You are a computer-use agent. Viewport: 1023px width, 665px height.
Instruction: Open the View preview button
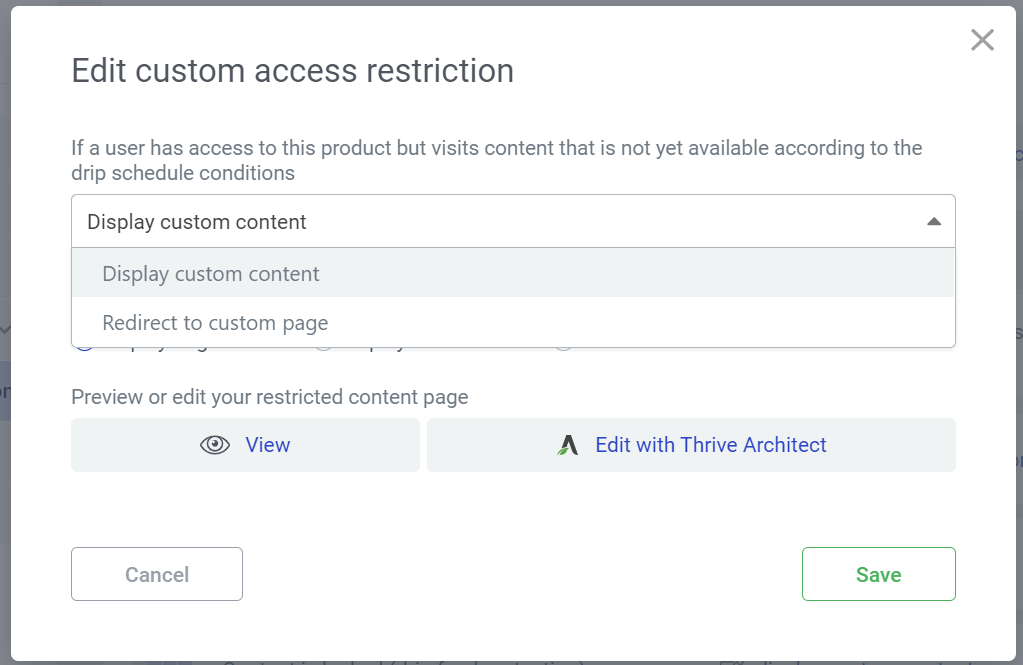tap(245, 445)
